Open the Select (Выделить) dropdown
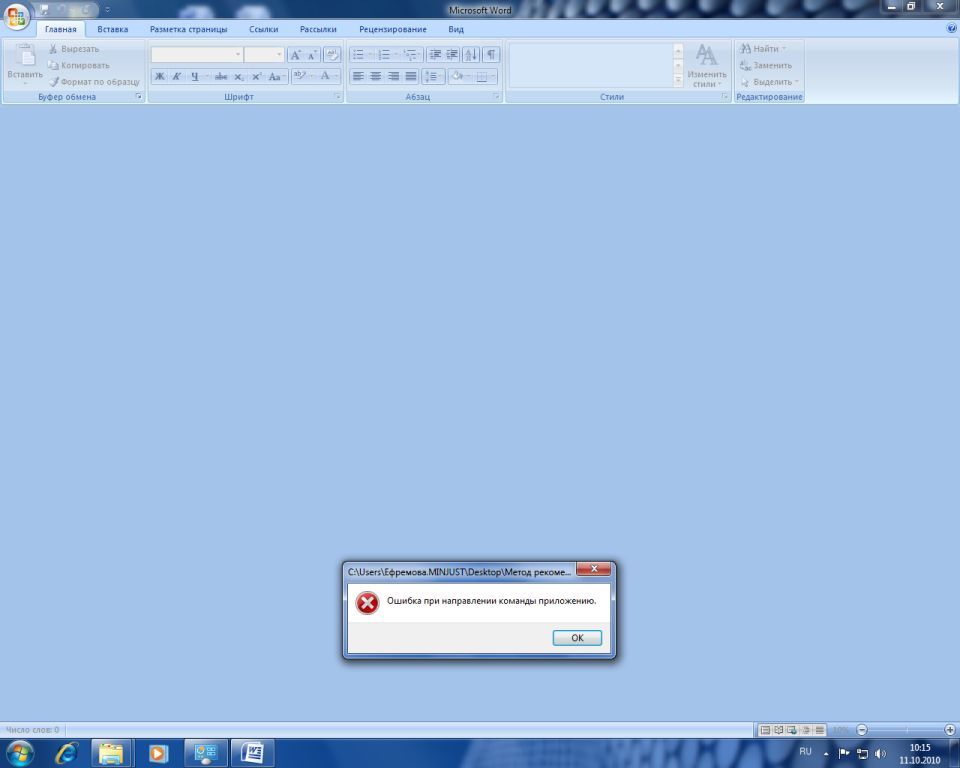The width and height of the screenshot is (960, 768). point(769,81)
